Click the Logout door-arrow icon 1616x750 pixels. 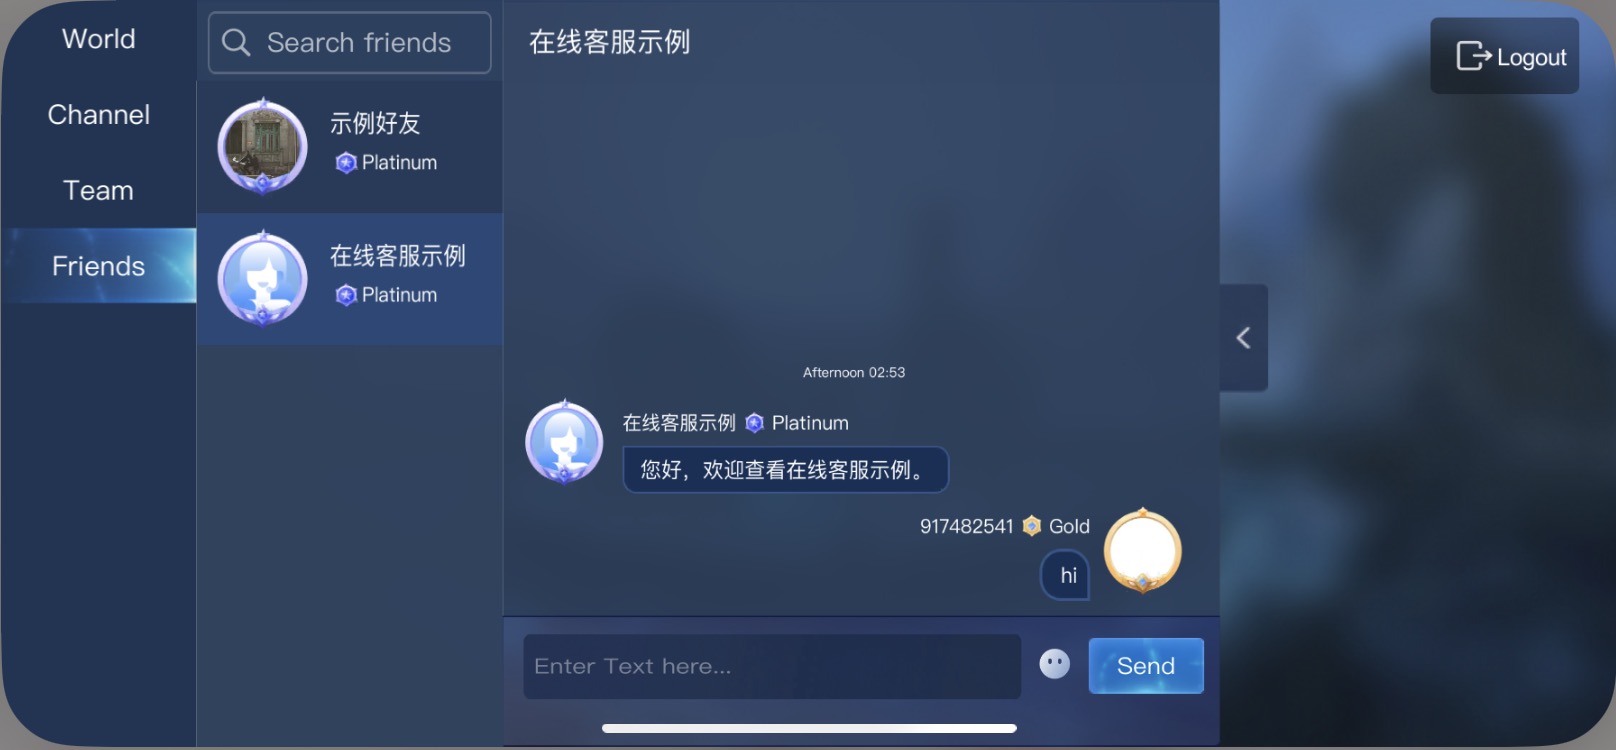pos(1473,56)
